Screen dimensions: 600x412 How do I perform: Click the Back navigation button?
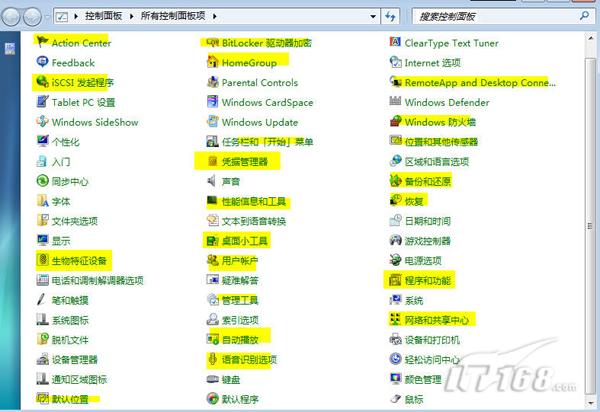coord(10,16)
